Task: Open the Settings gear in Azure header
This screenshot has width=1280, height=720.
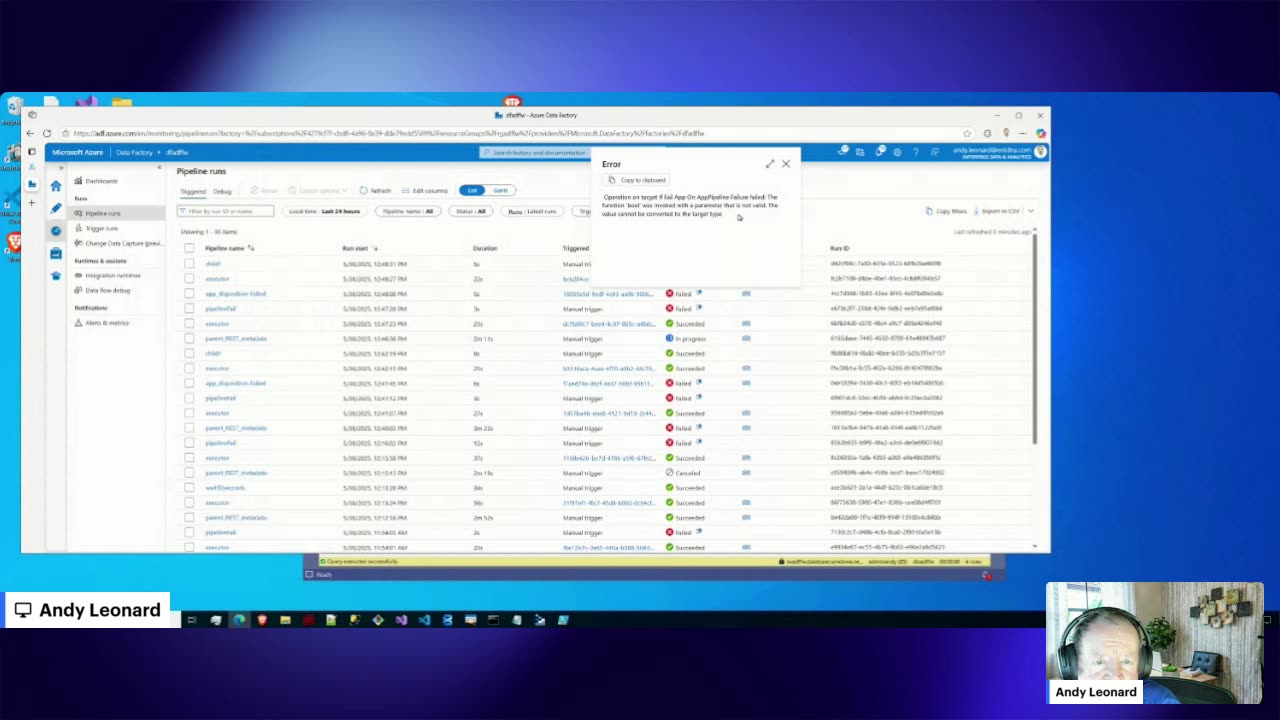Action: tap(897, 152)
